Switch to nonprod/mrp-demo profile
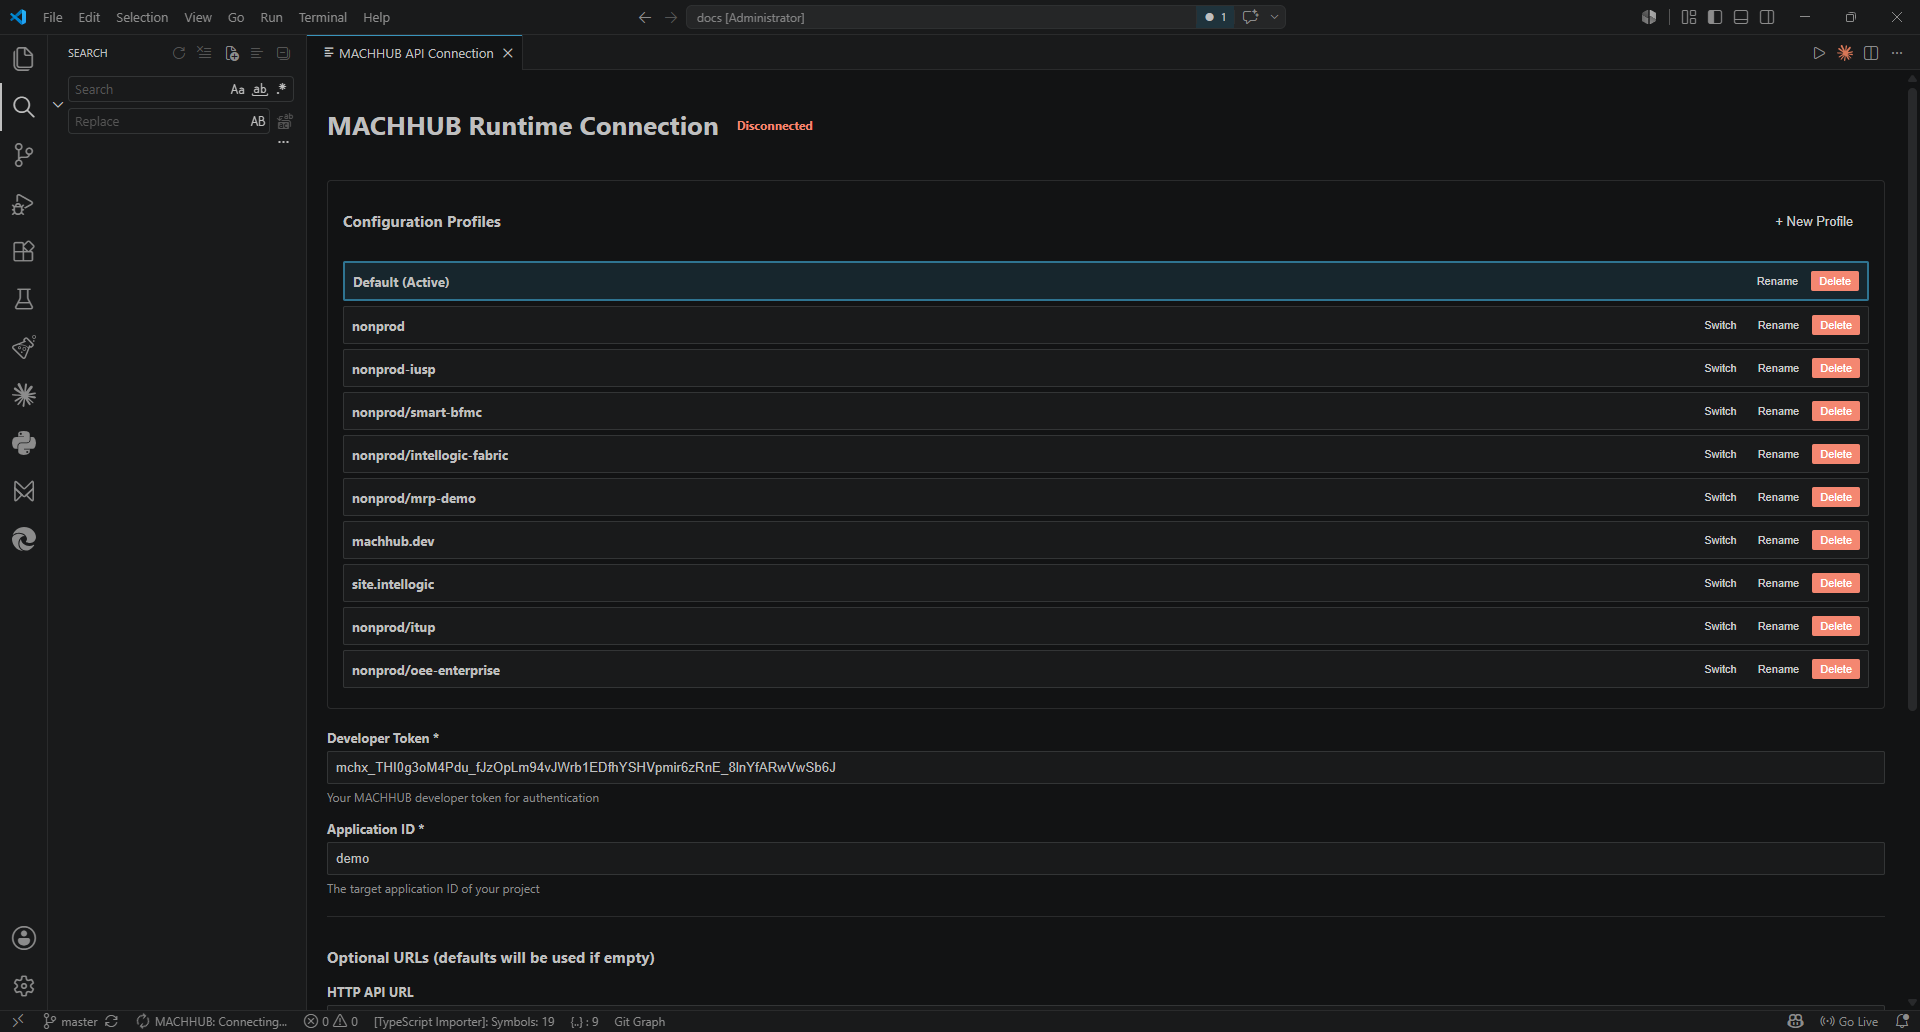Image resolution: width=1920 pixels, height=1032 pixels. (1720, 497)
